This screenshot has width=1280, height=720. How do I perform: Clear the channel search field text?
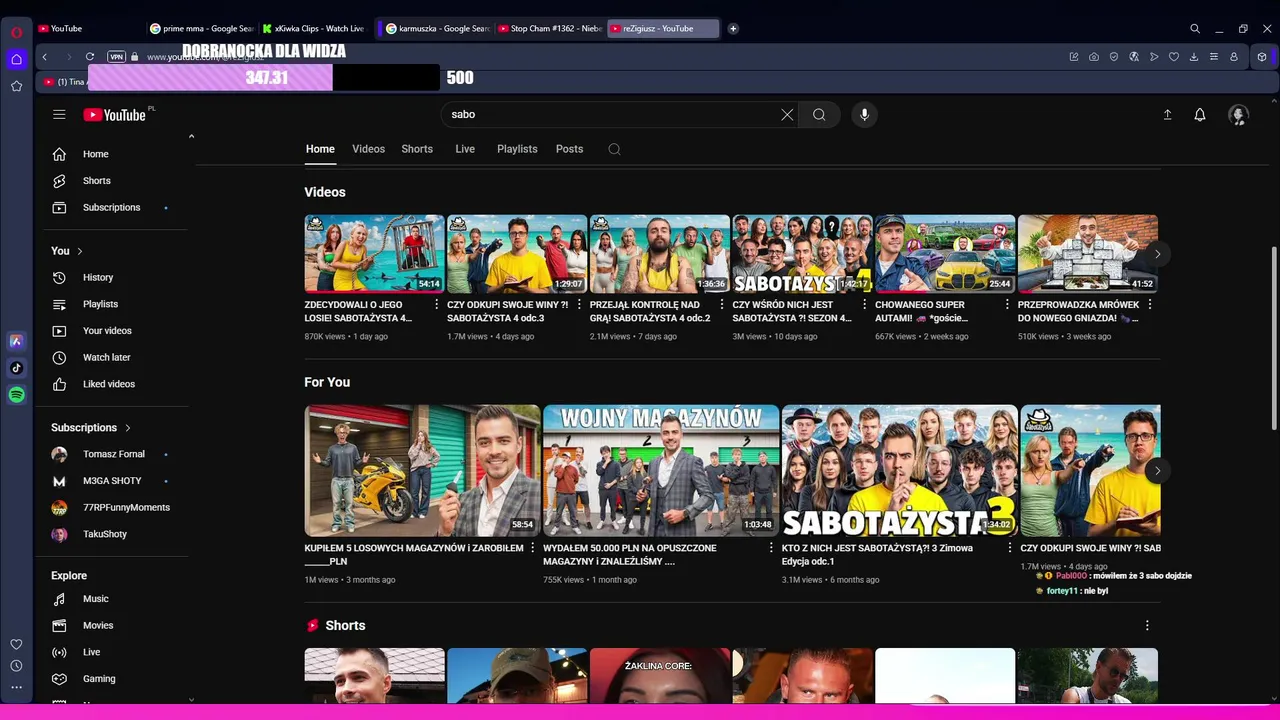pos(787,115)
